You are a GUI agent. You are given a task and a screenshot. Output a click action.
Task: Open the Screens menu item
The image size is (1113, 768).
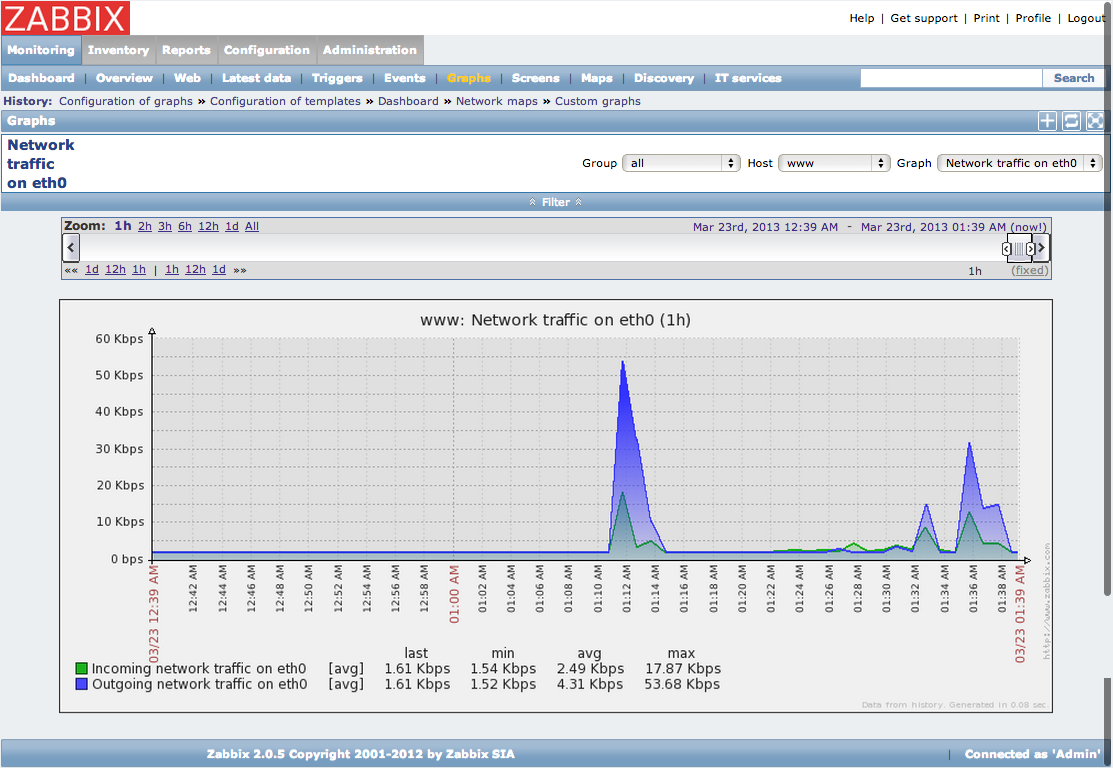535,78
